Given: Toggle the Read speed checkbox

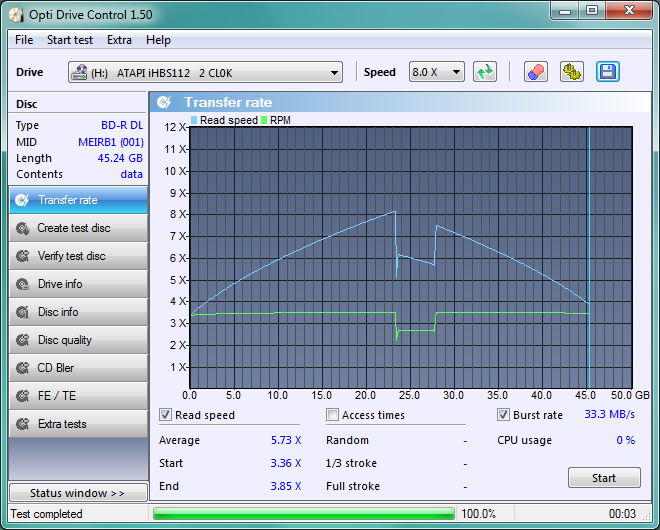Looking at the screenshot, I should click(165, 415).
